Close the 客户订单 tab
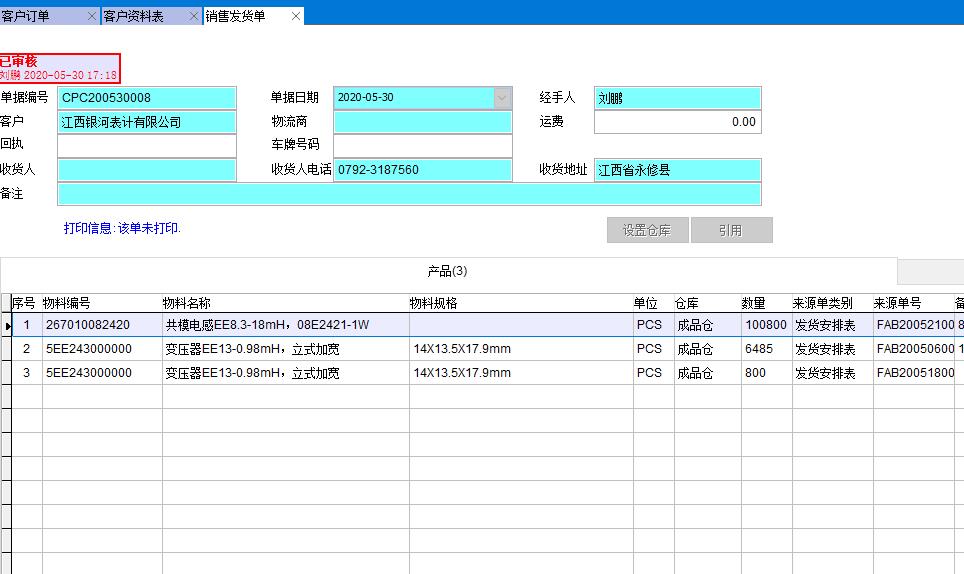964x574 pixels. click(92, 16)
